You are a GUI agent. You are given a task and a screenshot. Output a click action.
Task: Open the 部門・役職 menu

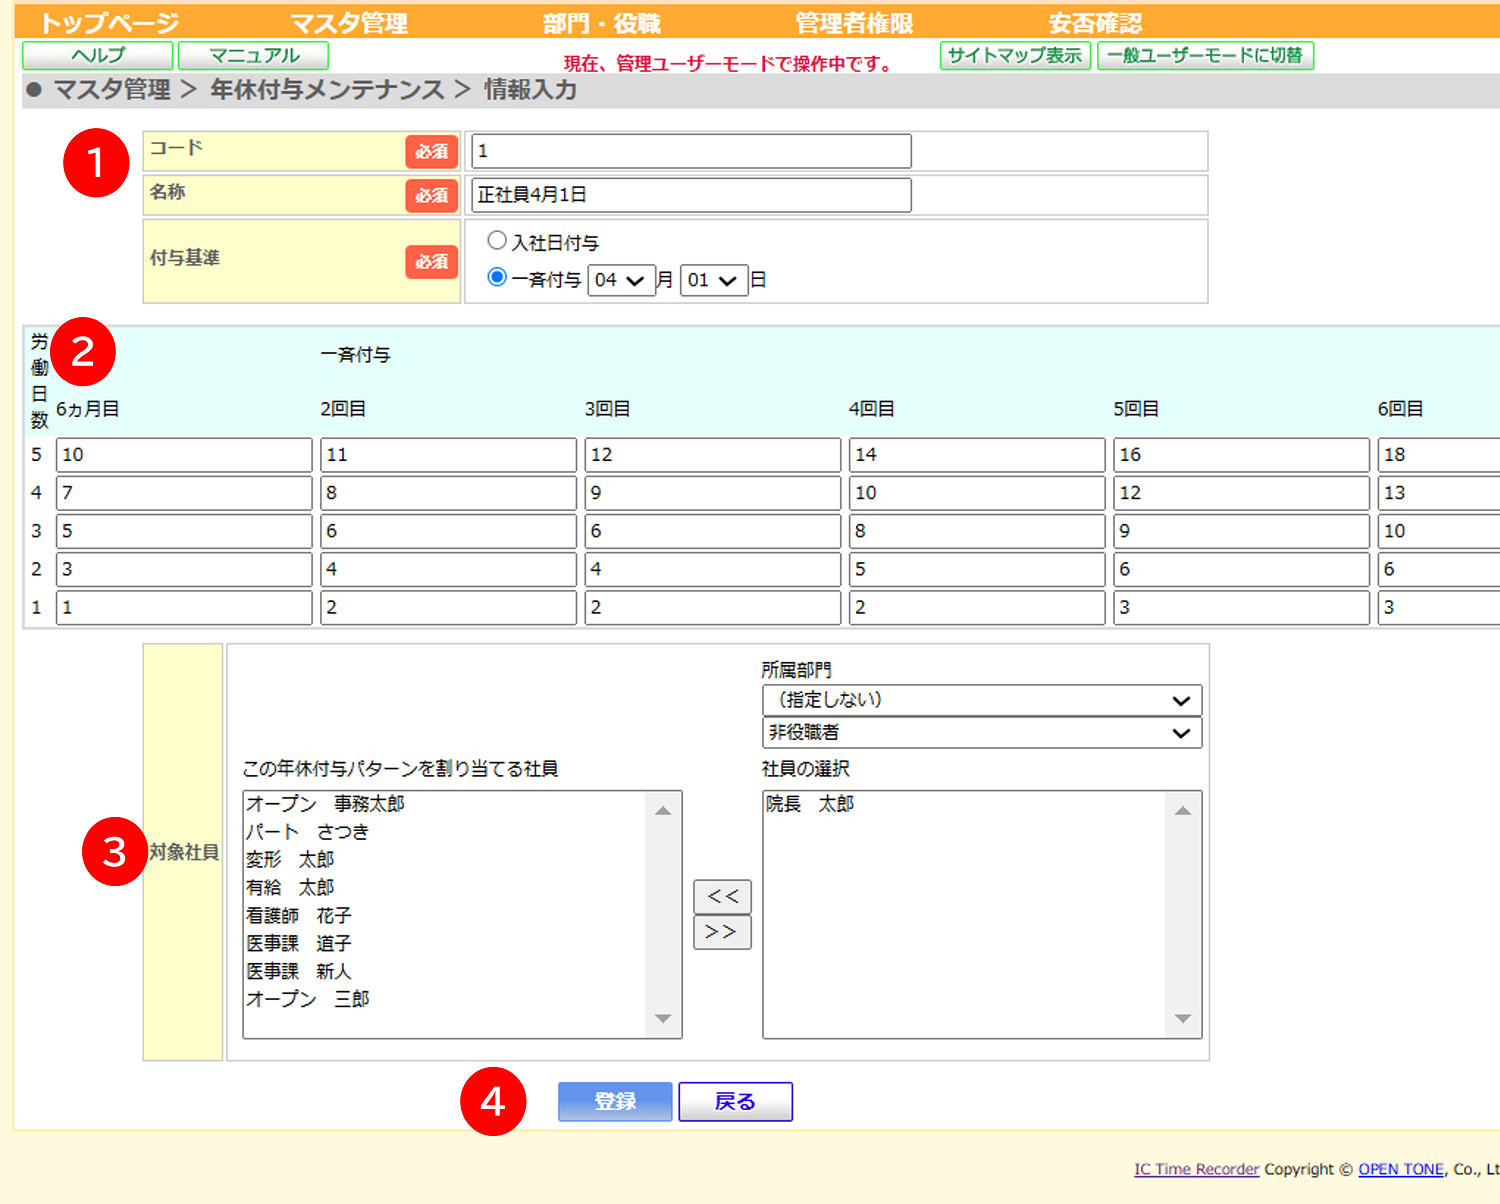[602, 23]
